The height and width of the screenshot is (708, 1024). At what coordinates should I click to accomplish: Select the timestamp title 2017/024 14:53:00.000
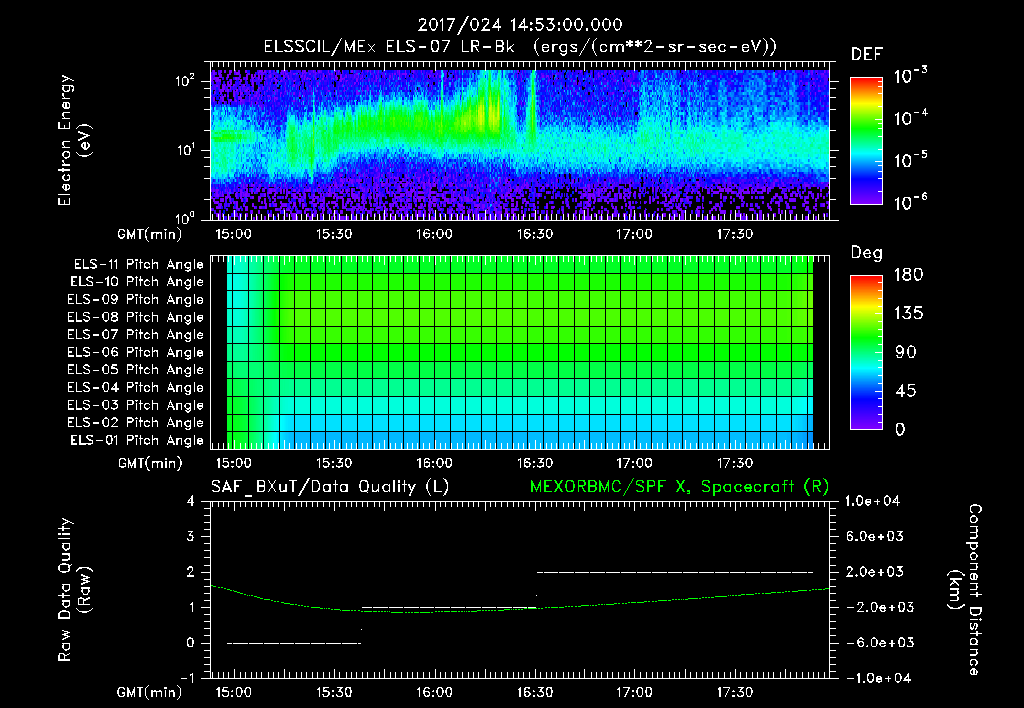point(520,25)
